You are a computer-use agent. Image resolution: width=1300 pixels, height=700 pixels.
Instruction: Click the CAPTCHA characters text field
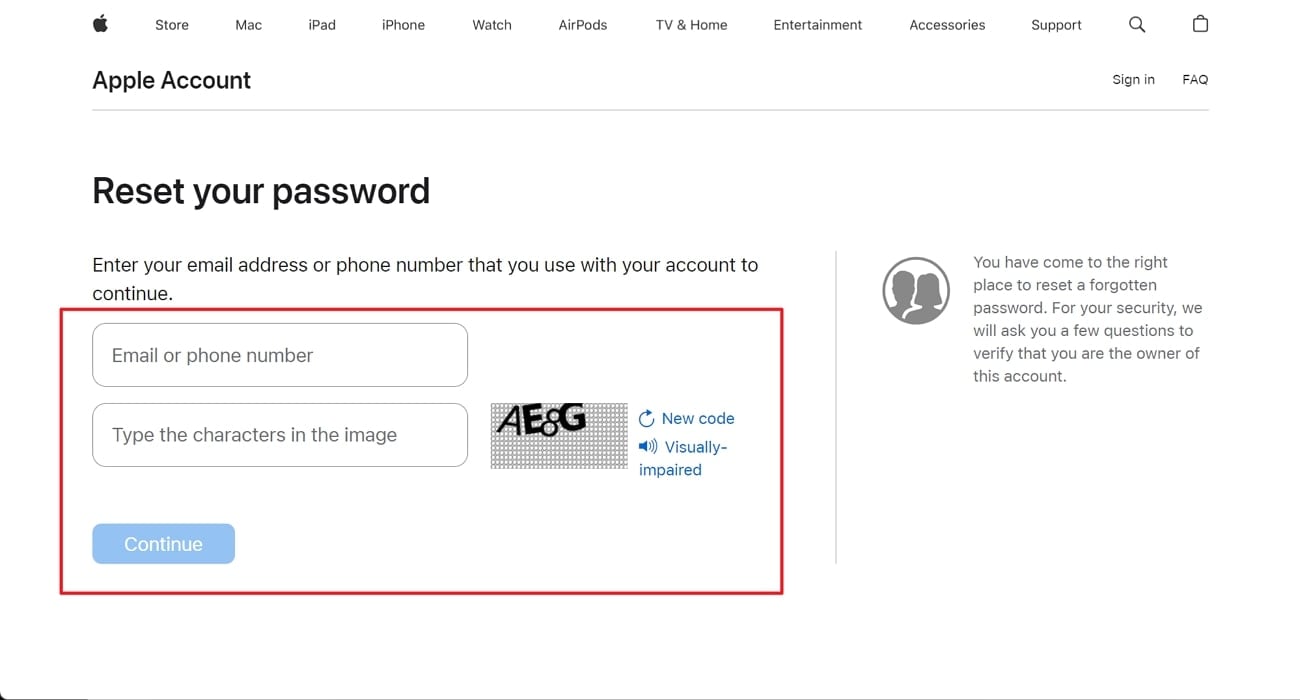[x=280, y=435]
